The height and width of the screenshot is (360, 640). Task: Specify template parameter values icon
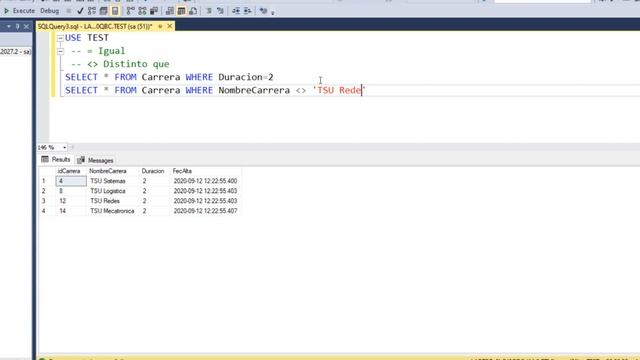[x=263, y=11]
